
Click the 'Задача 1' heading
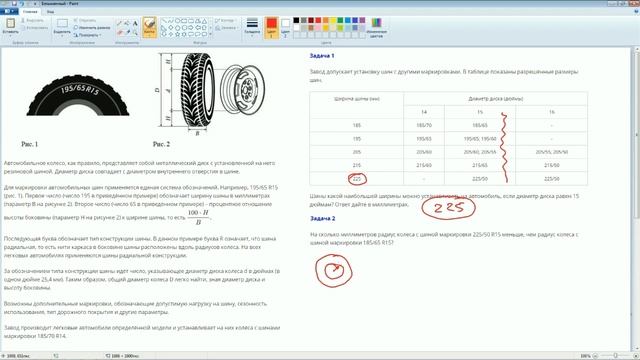click(x=322, y=56)
